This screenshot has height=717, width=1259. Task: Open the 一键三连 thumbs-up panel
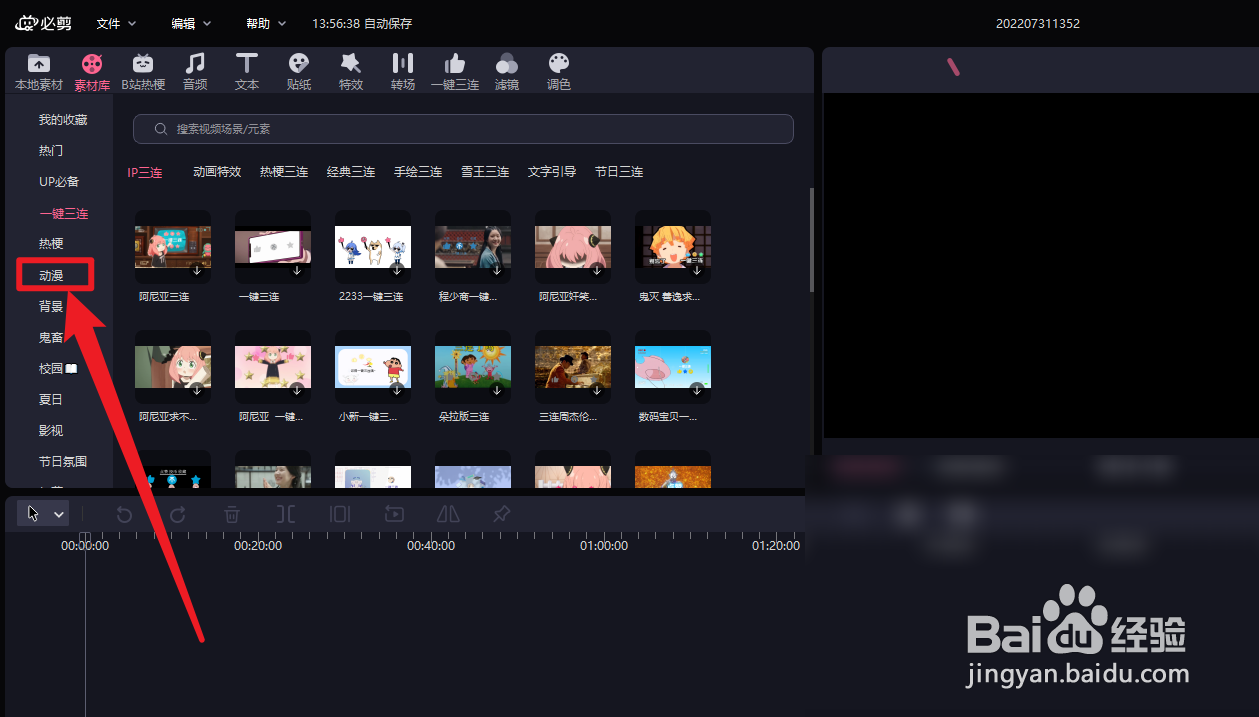click(455, 72)
